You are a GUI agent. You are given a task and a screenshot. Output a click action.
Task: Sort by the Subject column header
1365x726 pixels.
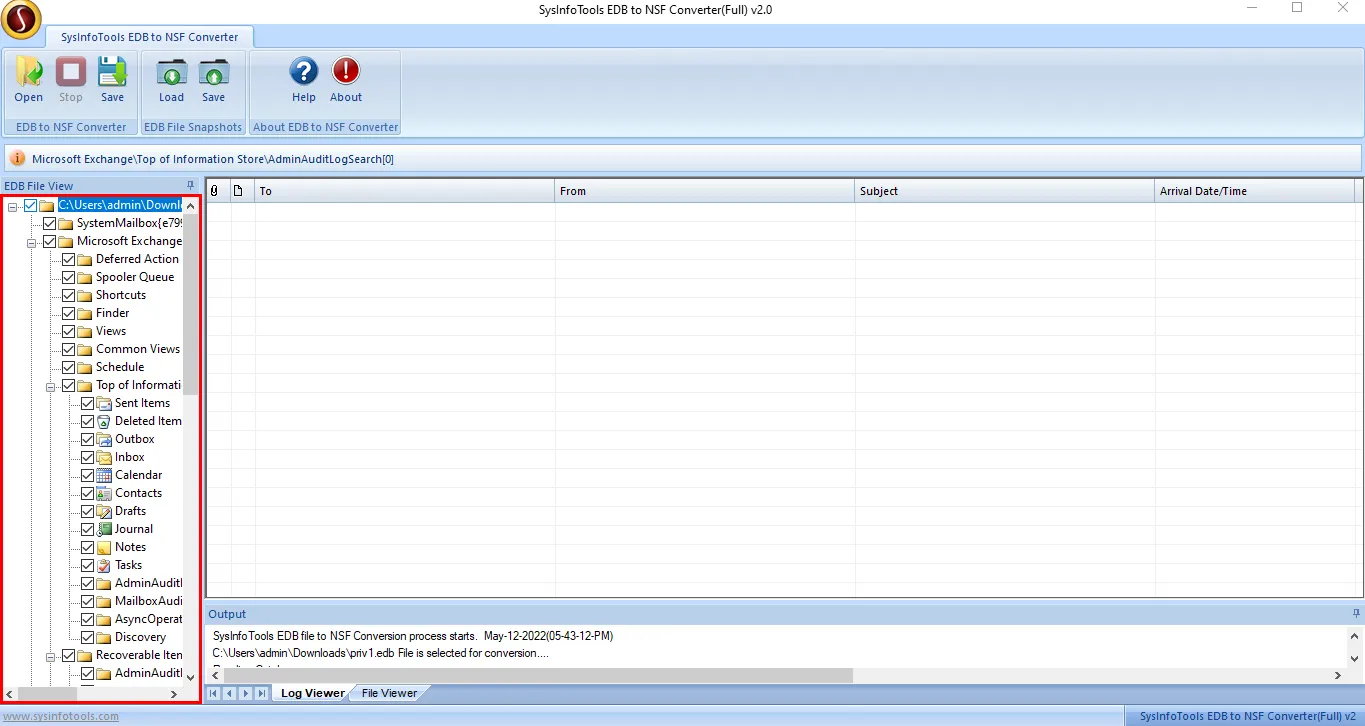pos(1004,191)
